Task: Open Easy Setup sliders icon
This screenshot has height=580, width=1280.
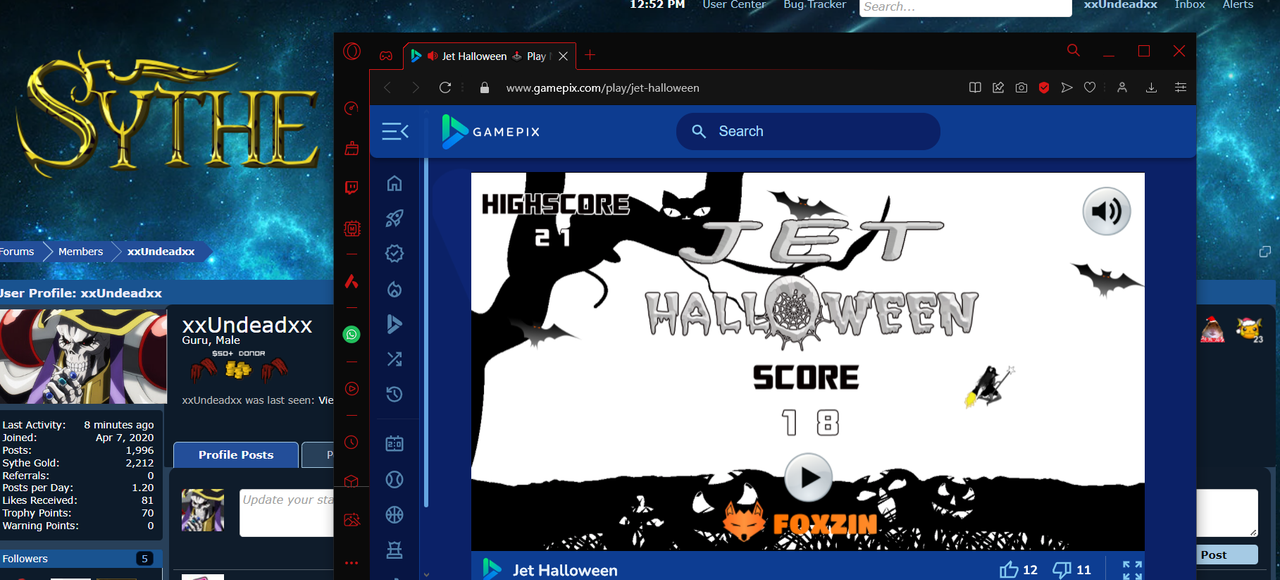Action: (1181, 88)
